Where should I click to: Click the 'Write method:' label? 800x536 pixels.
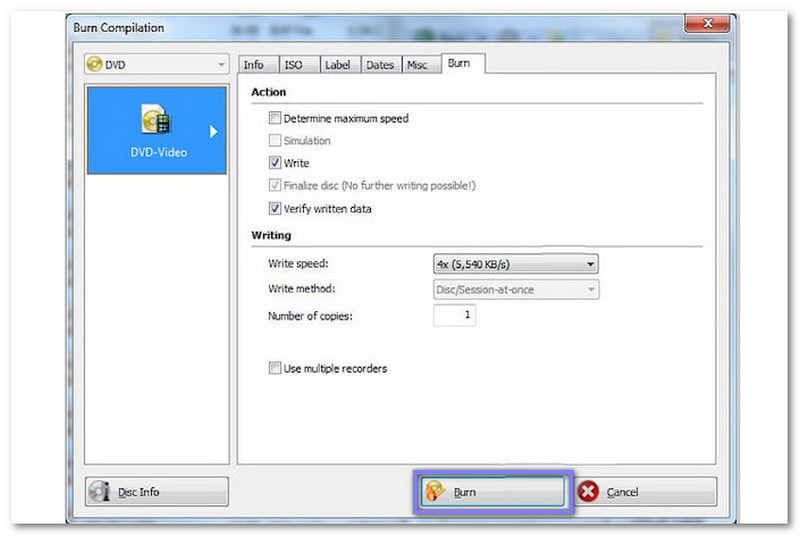[302, 289]
